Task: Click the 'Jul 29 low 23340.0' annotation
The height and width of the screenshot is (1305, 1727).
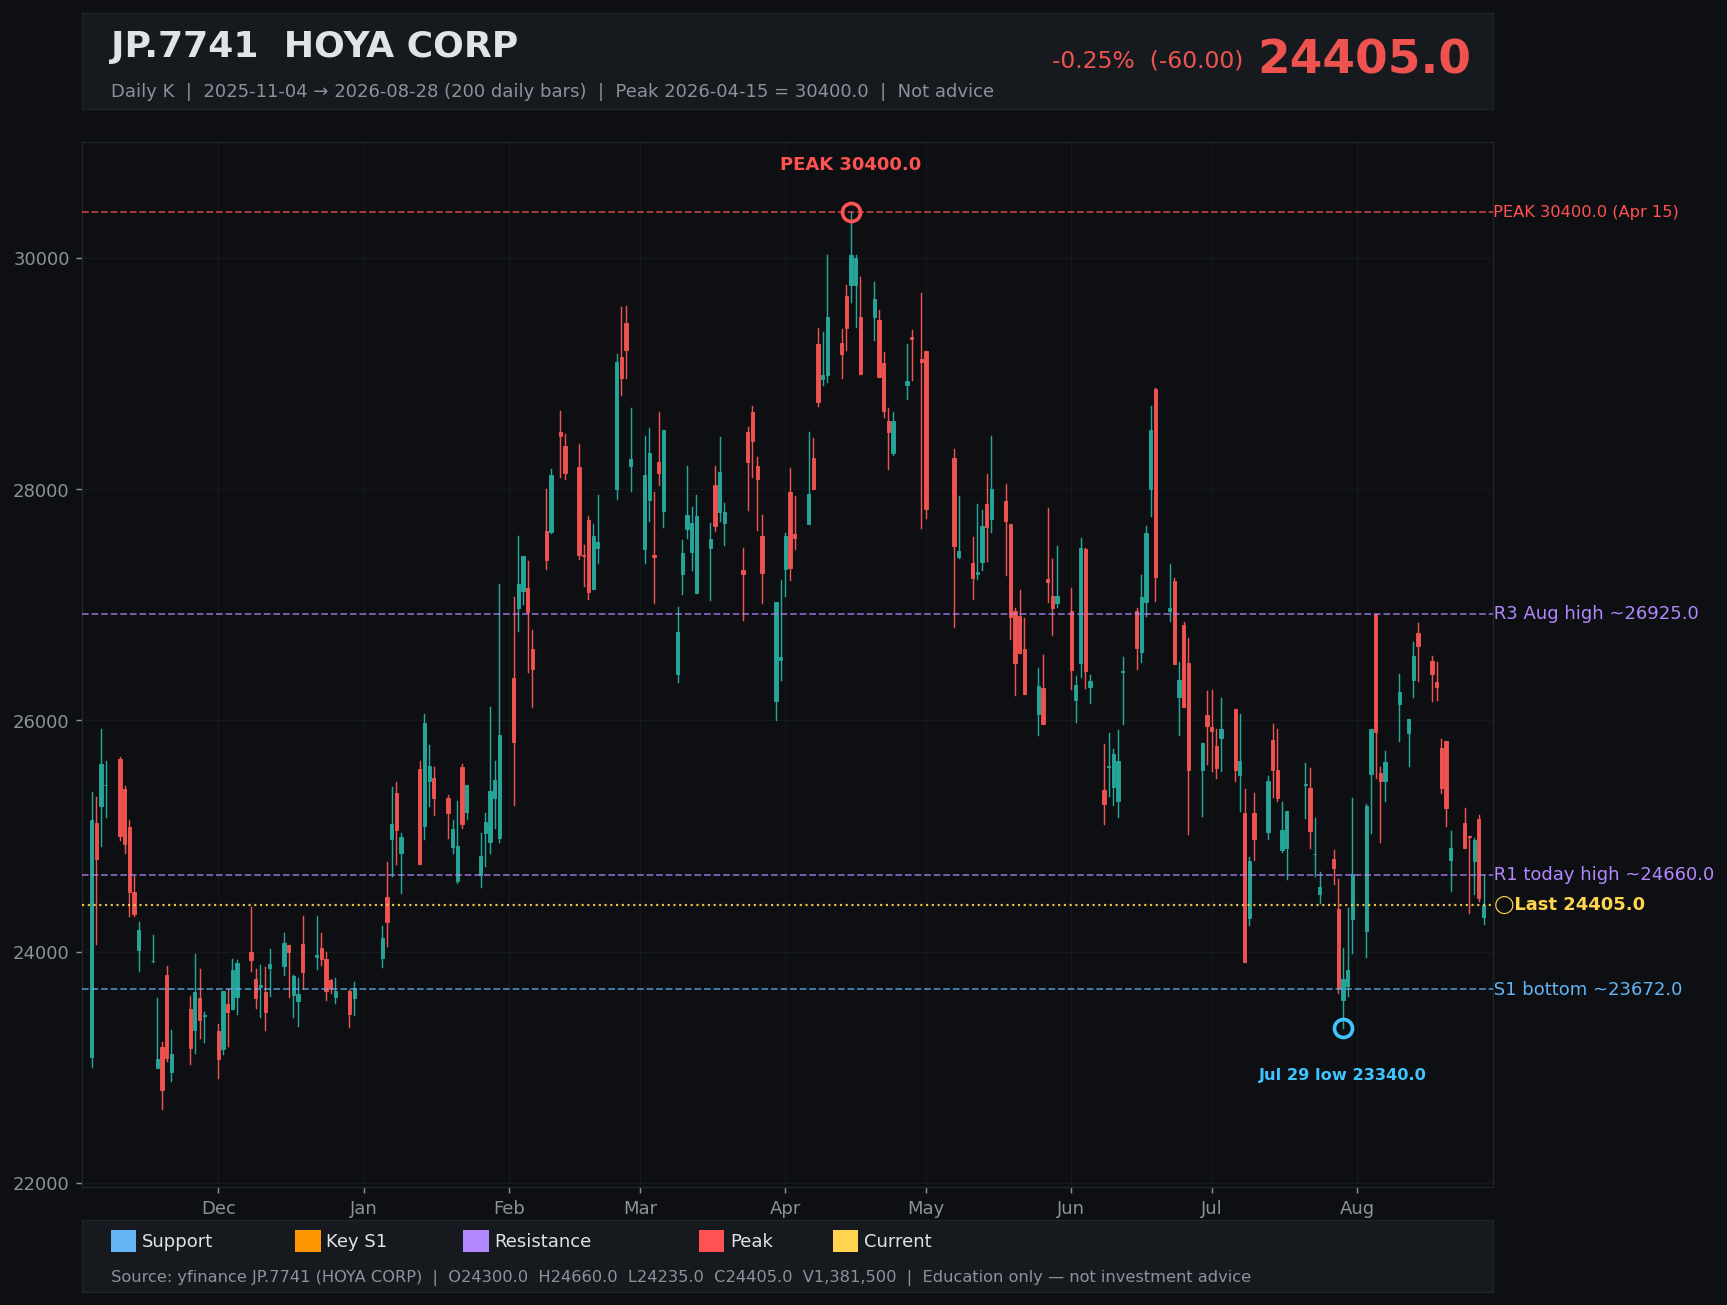Action: pyautogui.click(x=1342, y=1075)
